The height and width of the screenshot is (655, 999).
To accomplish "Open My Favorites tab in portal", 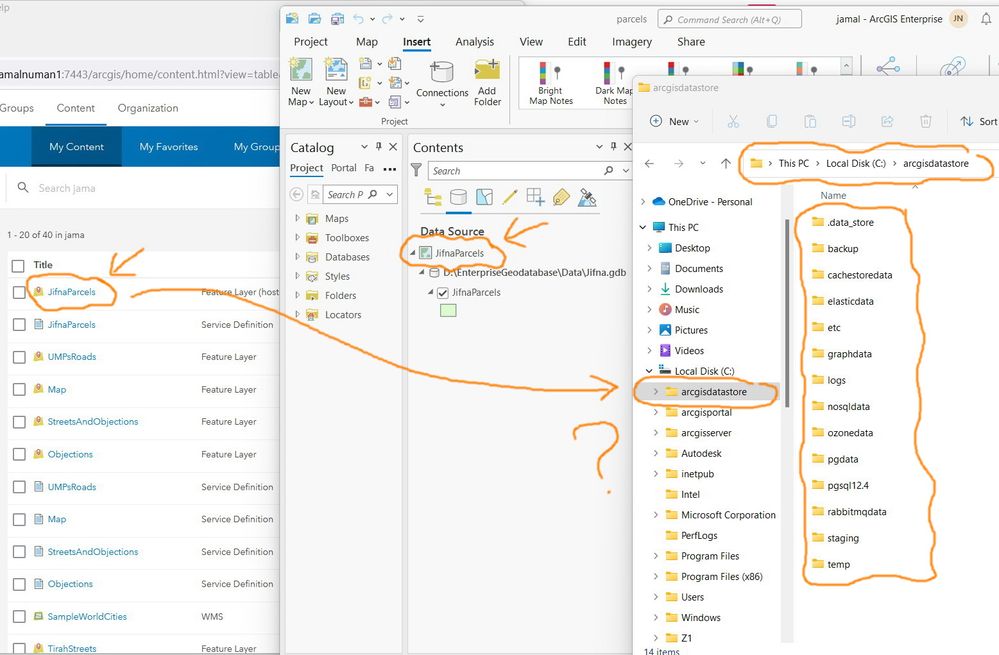I will pos(169,147).
